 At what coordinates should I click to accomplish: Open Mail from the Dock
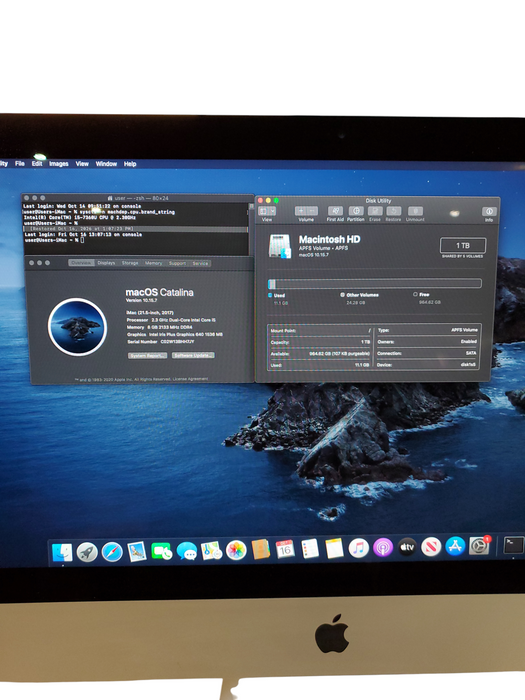(137, 552)
